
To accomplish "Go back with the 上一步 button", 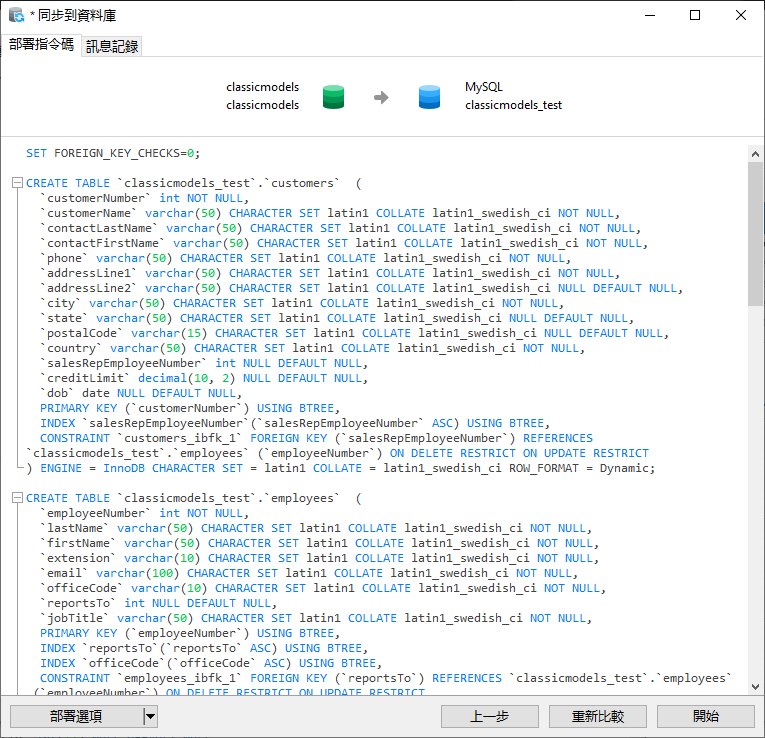I will coord(489,716).
